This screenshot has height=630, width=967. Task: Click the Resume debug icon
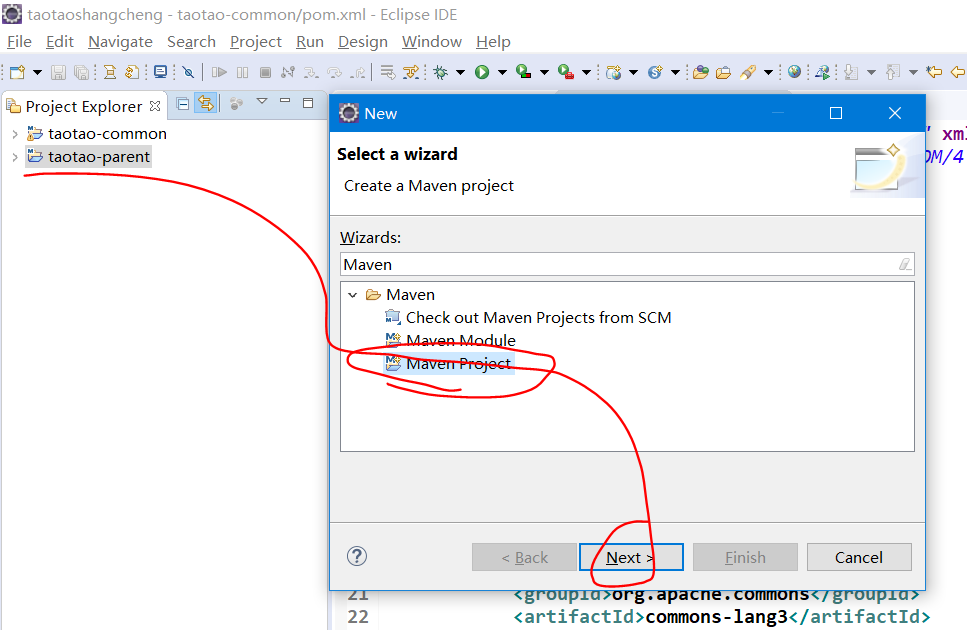coord(219,72)
